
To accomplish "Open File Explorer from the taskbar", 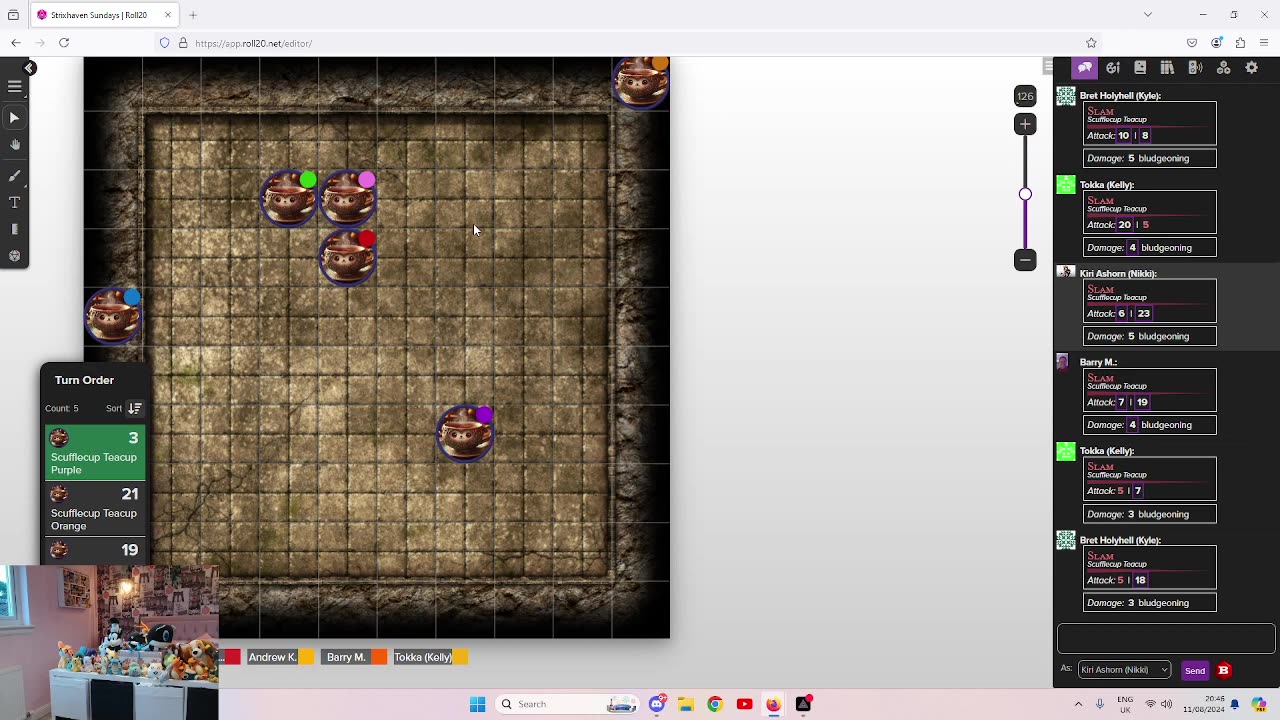I will (x=686, y=704).
